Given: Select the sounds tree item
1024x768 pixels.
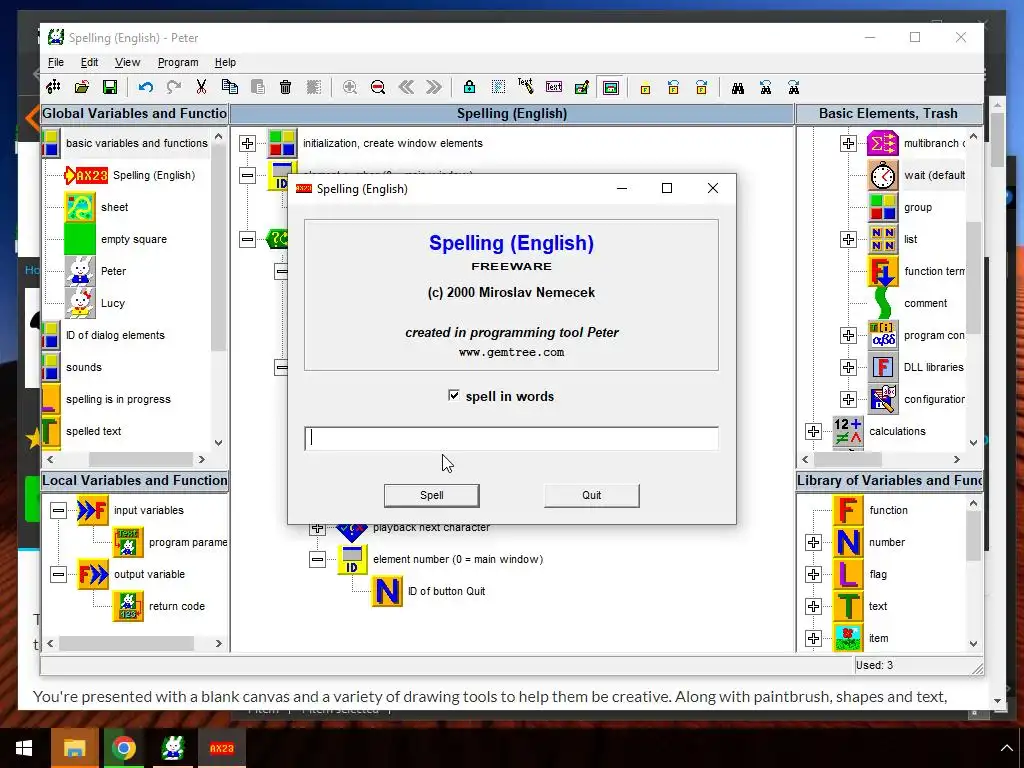Looking at the screenshot, I should 84,367.
